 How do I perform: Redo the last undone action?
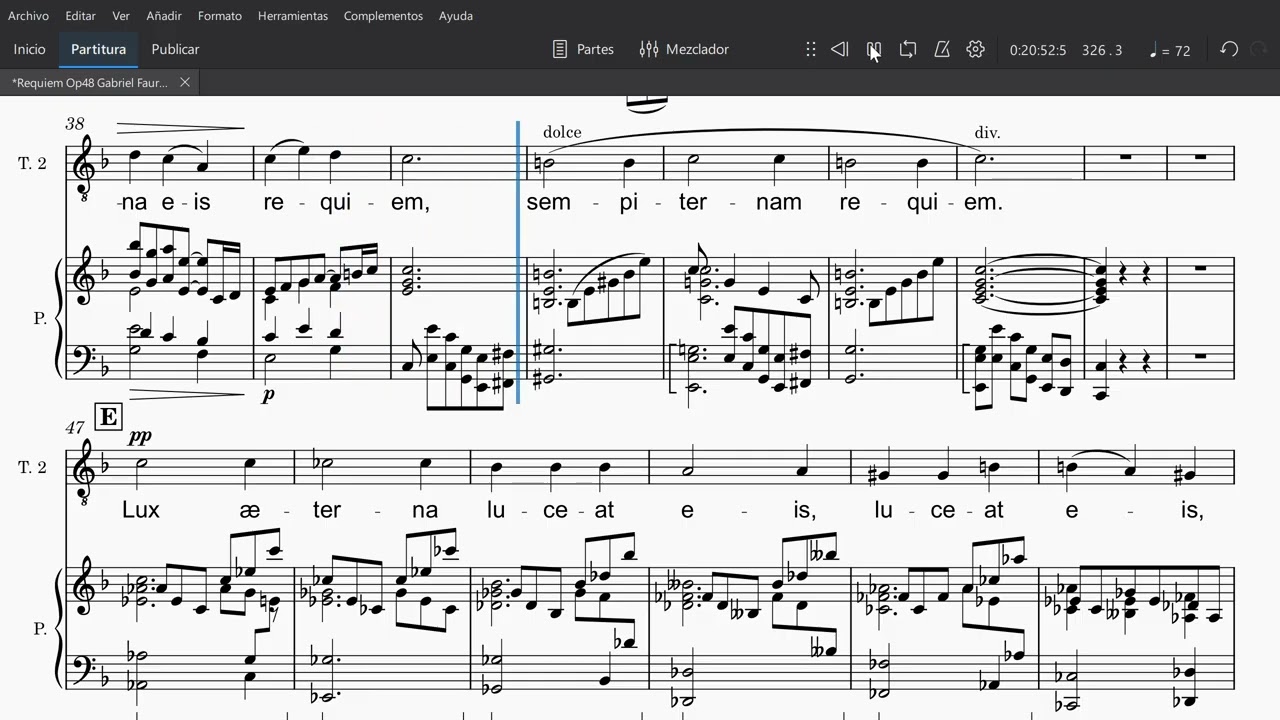coord(1259,49)
